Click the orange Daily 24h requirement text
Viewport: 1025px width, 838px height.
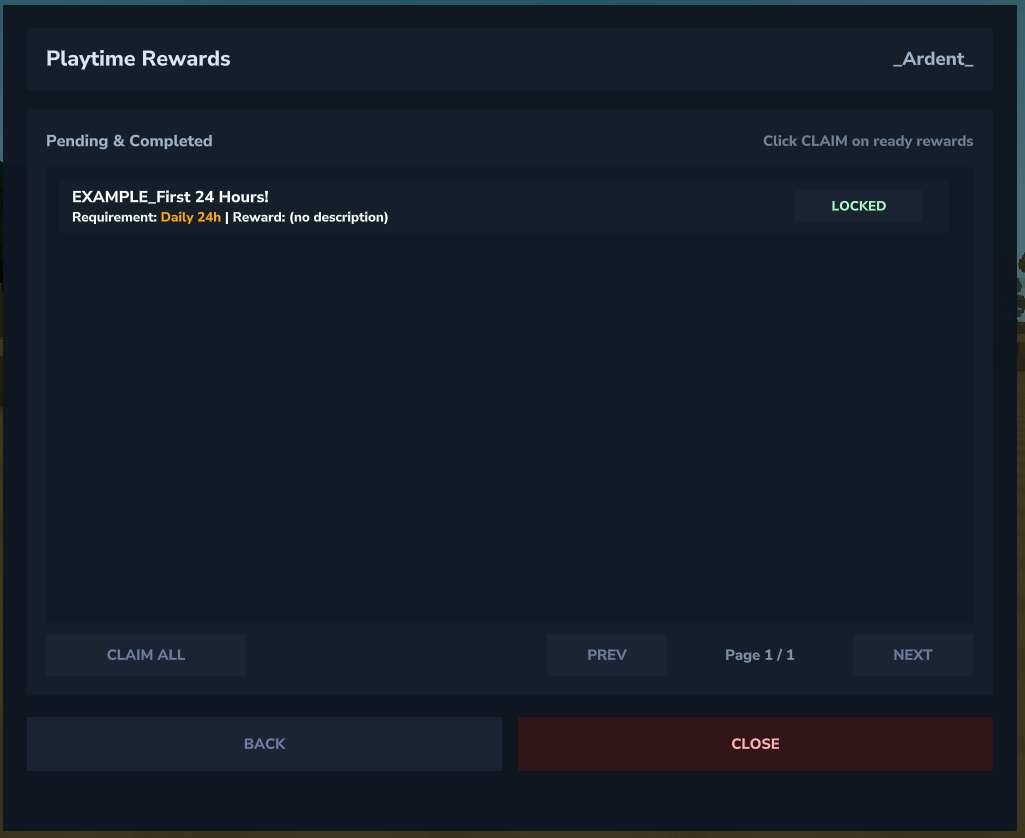[190, 217]
